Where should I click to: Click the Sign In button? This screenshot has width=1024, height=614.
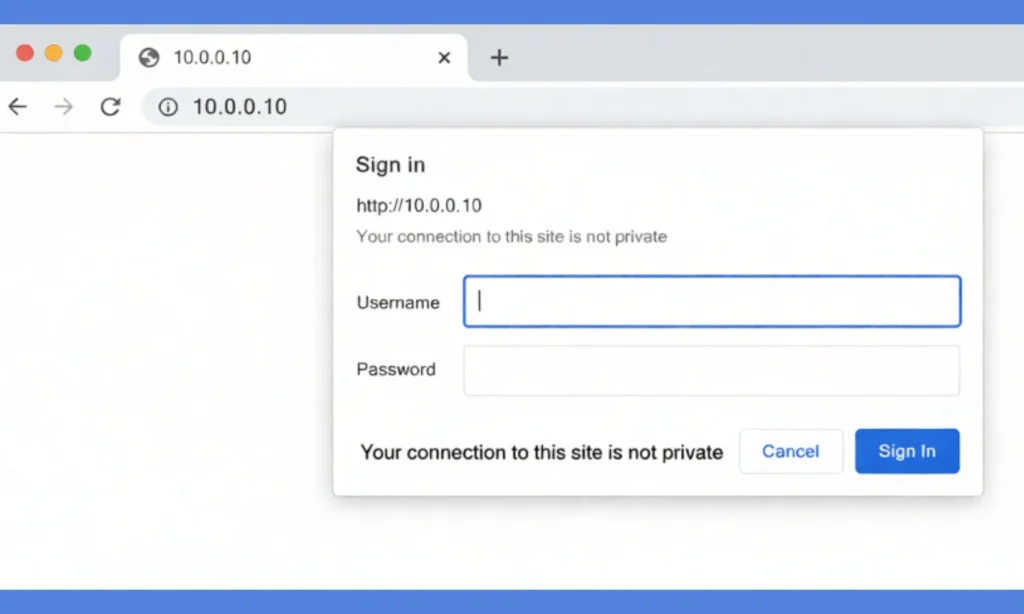pyautogui.click(x=906, y=451)
